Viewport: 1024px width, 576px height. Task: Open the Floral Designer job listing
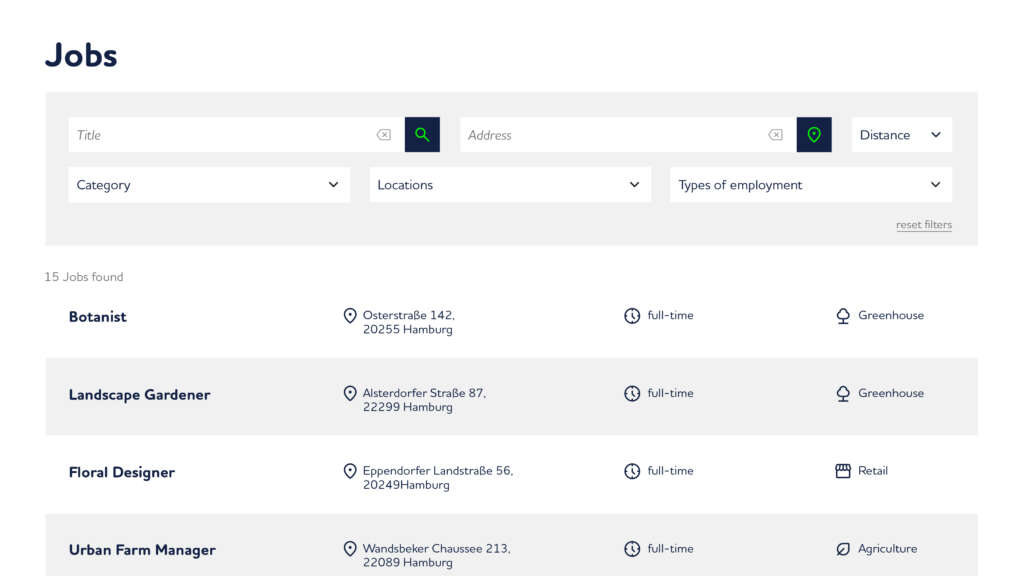pyautogui.click(x=122, y=472)
